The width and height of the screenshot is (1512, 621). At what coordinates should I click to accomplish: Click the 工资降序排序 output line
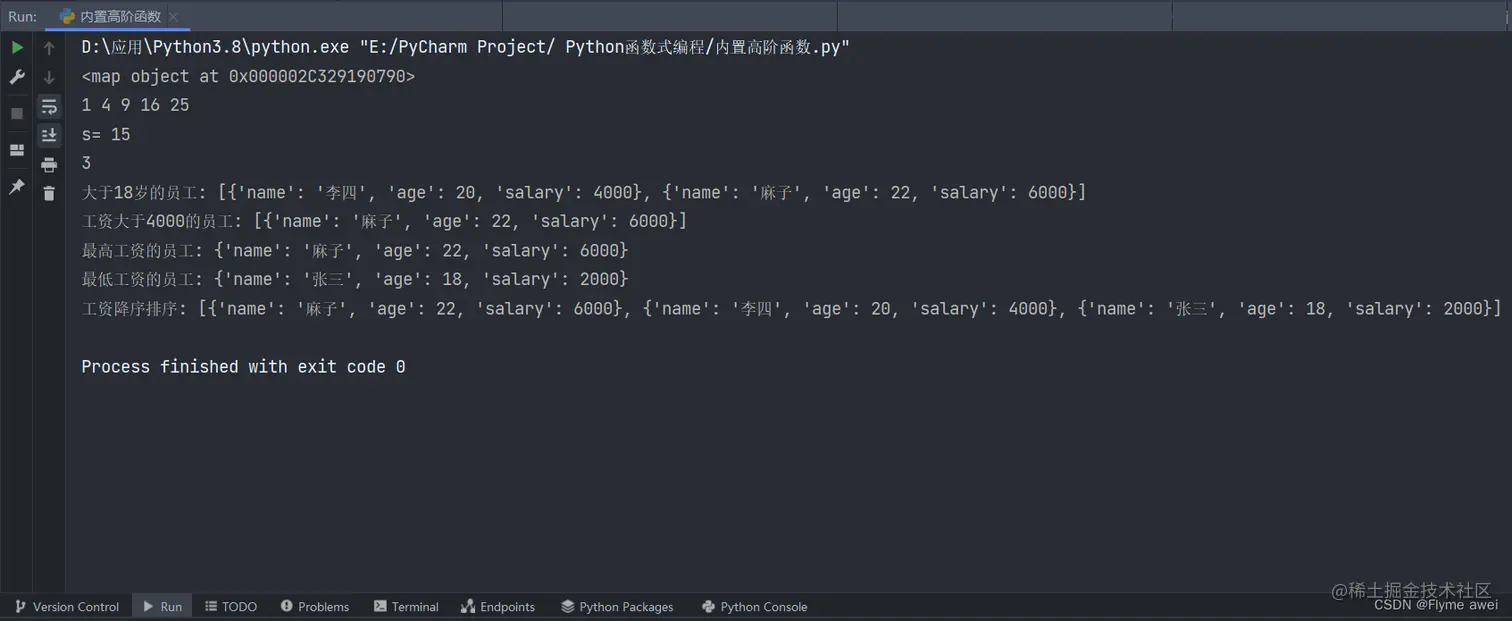tap(792, 308)
